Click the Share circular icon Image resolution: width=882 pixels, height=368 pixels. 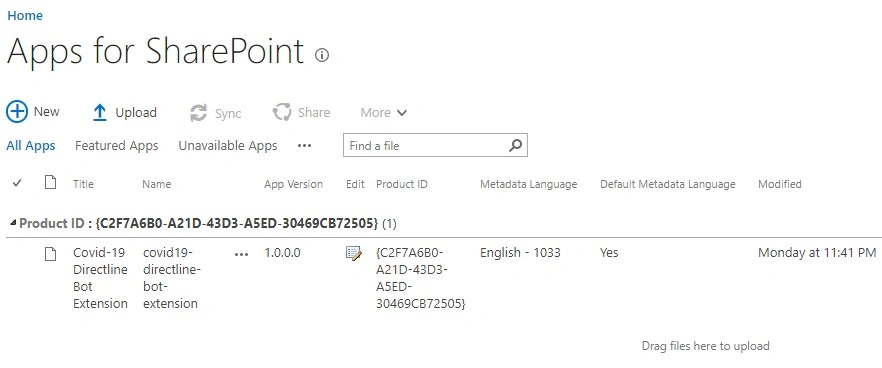[282, 112]
